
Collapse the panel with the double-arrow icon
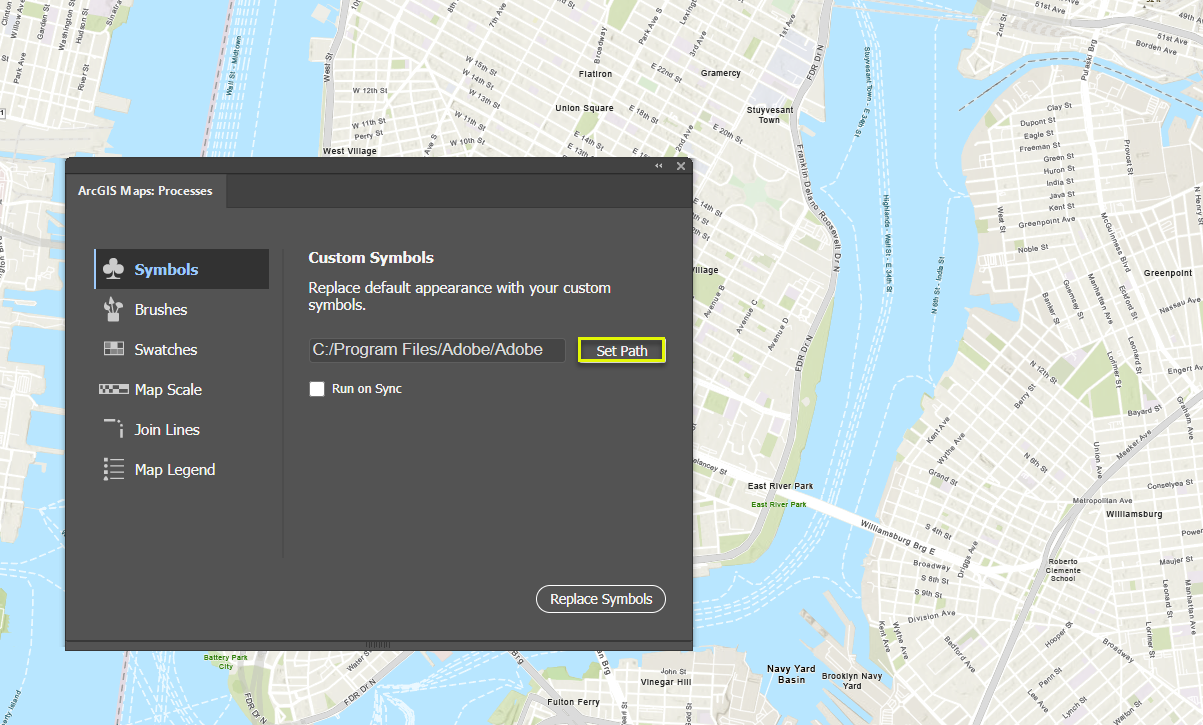pos(659,166)
